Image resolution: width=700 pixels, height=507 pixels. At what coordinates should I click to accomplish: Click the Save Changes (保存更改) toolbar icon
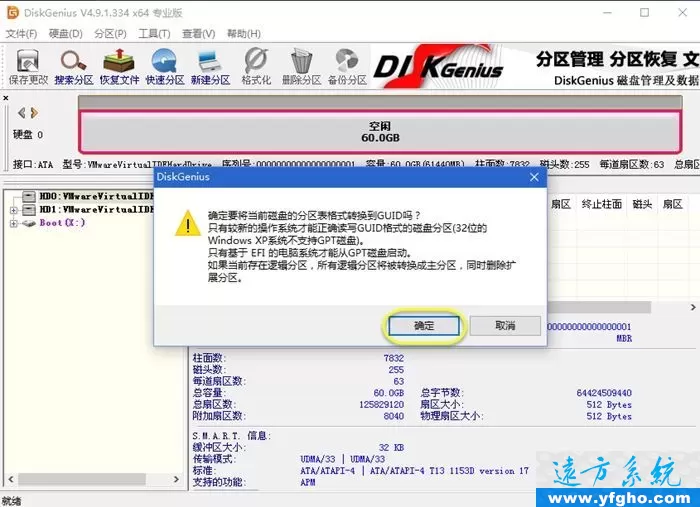(x=28, y=66)
